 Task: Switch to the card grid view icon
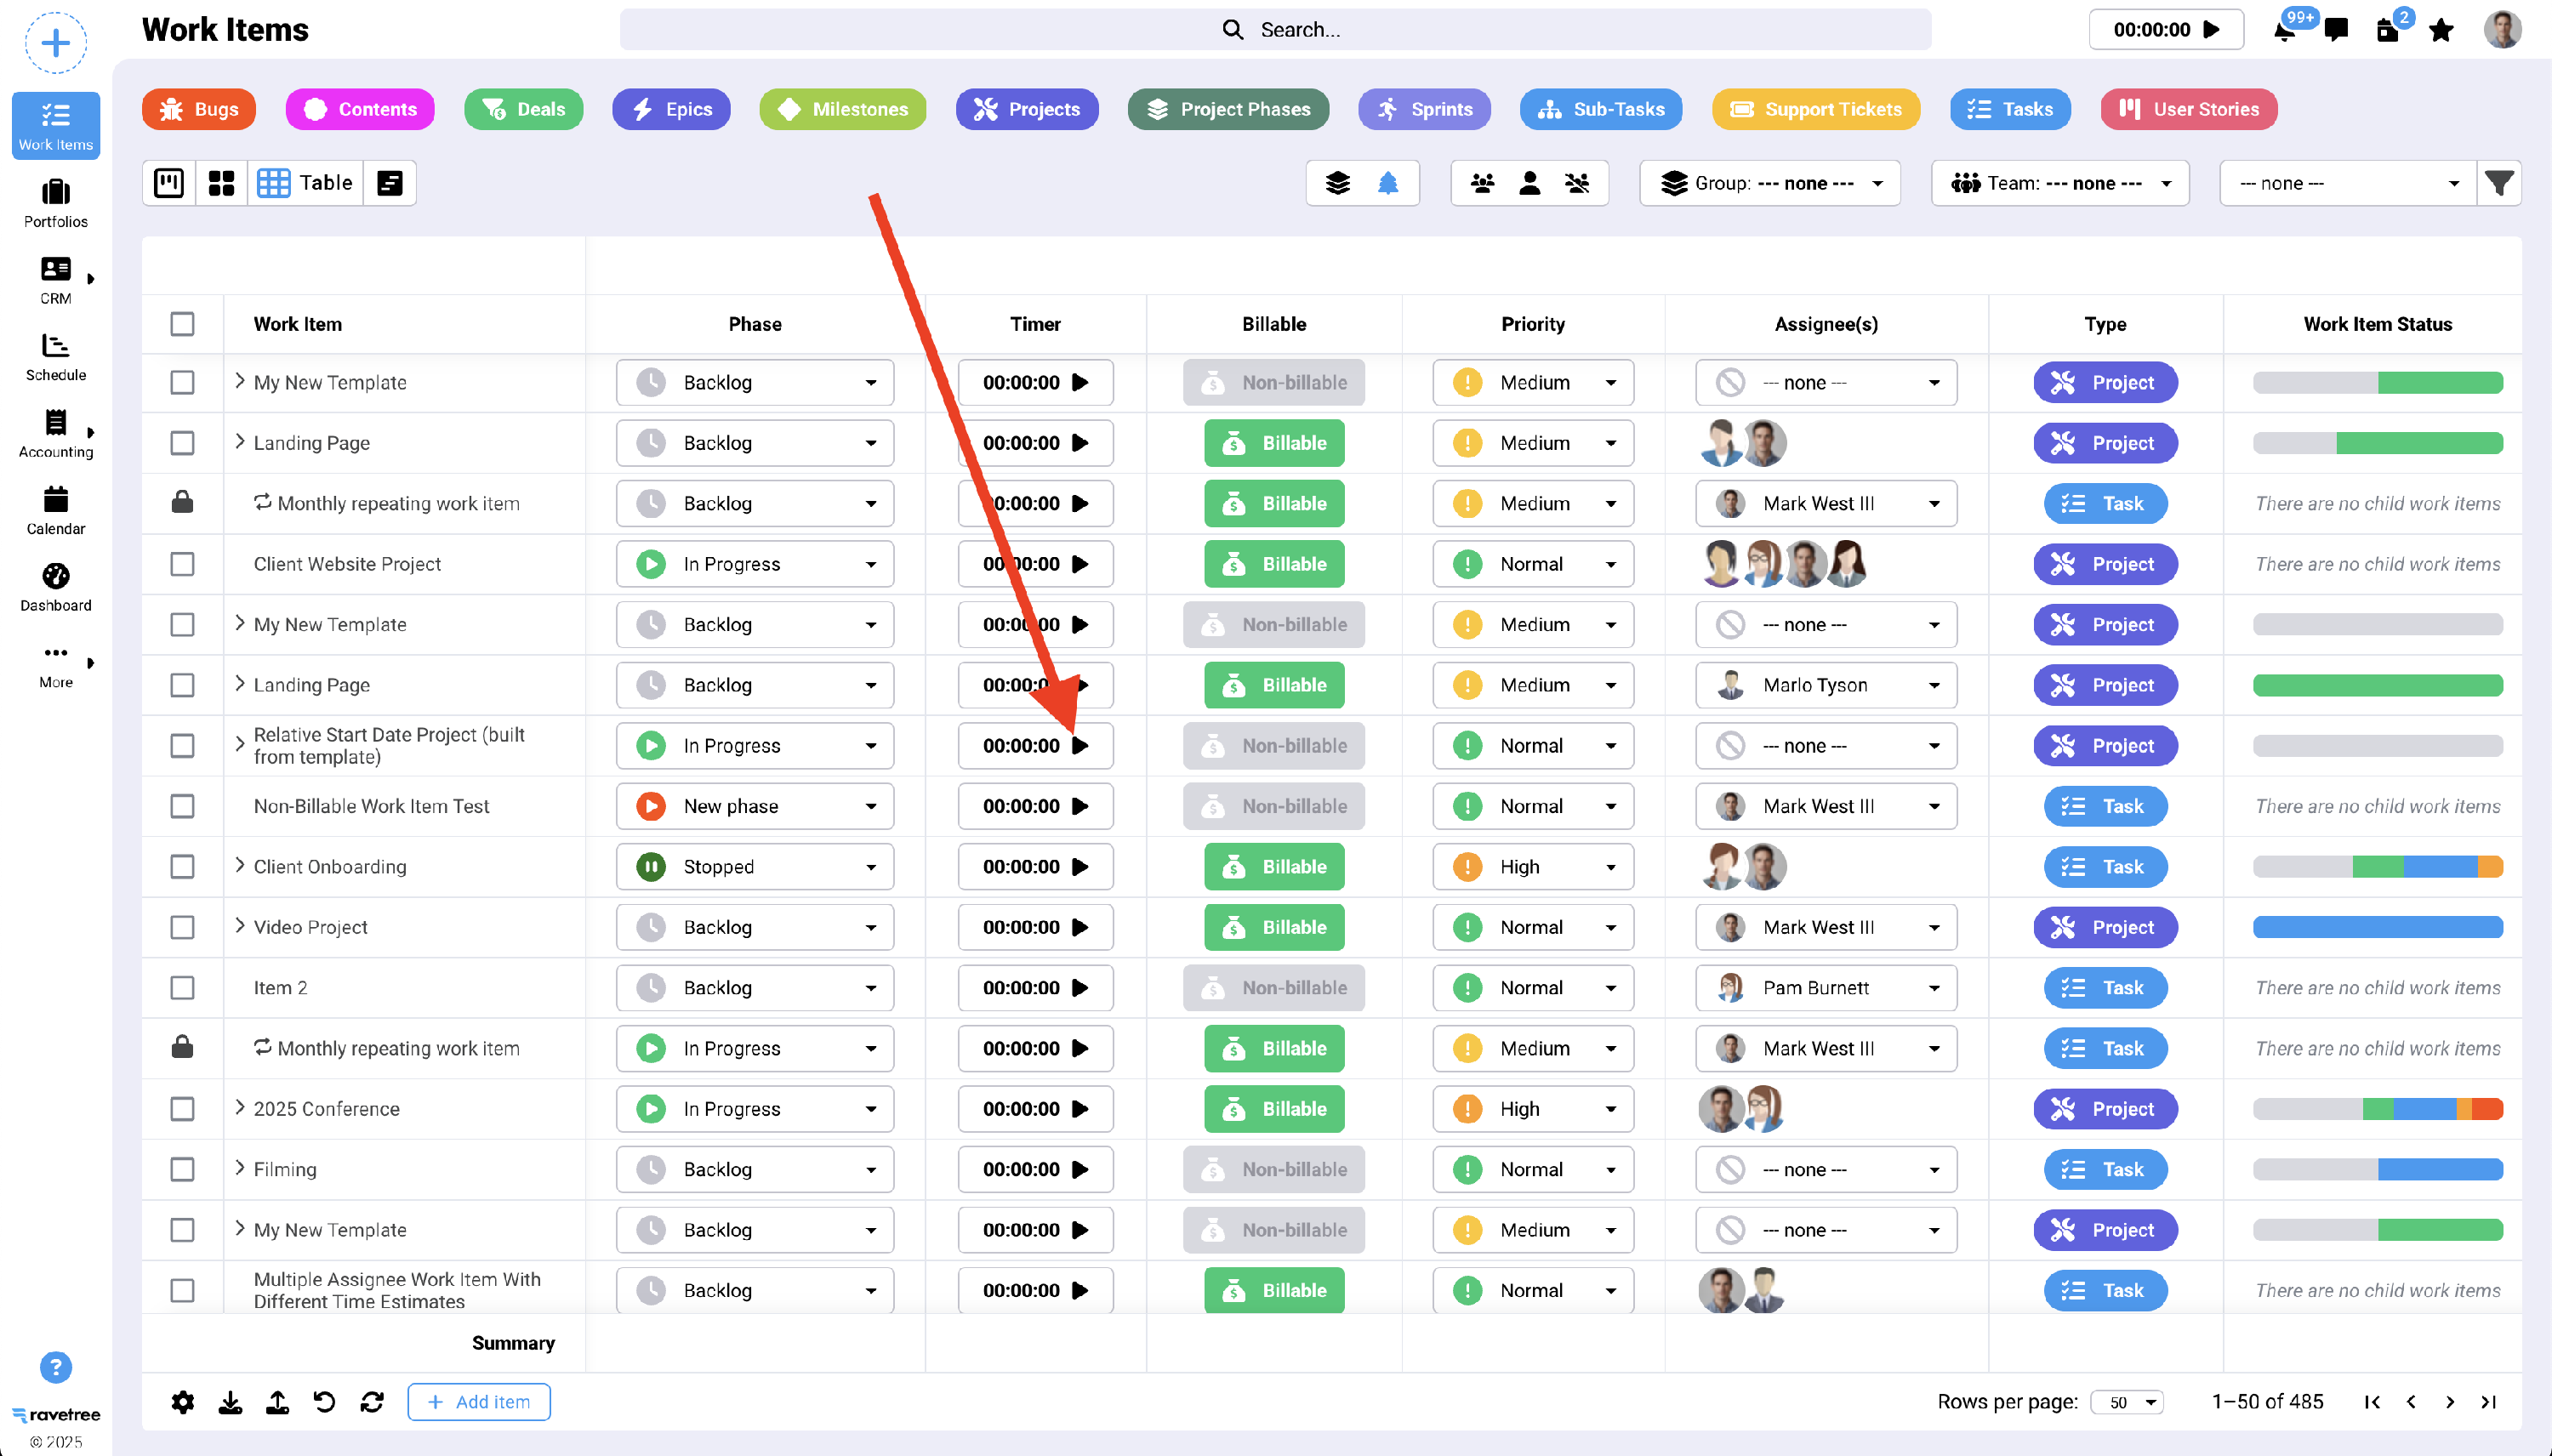(221, 183)
